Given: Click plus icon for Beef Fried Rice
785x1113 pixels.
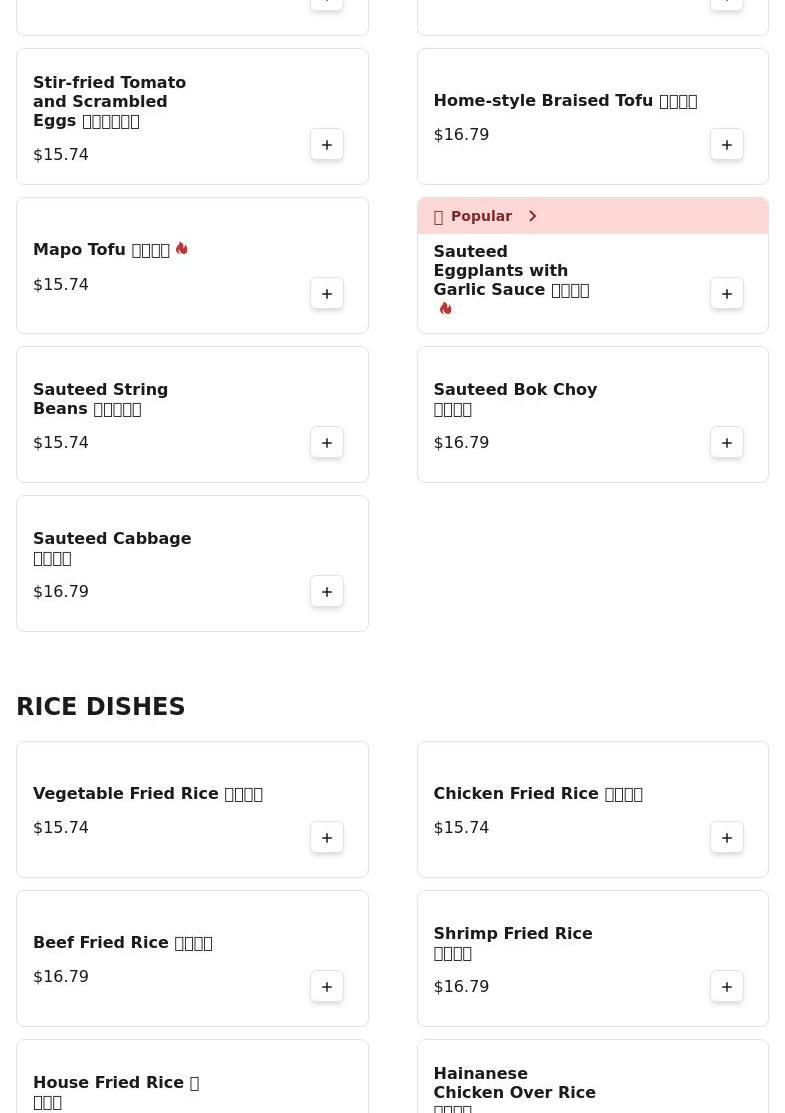Looking at the screenshot, I should click(x=327, y=987).
